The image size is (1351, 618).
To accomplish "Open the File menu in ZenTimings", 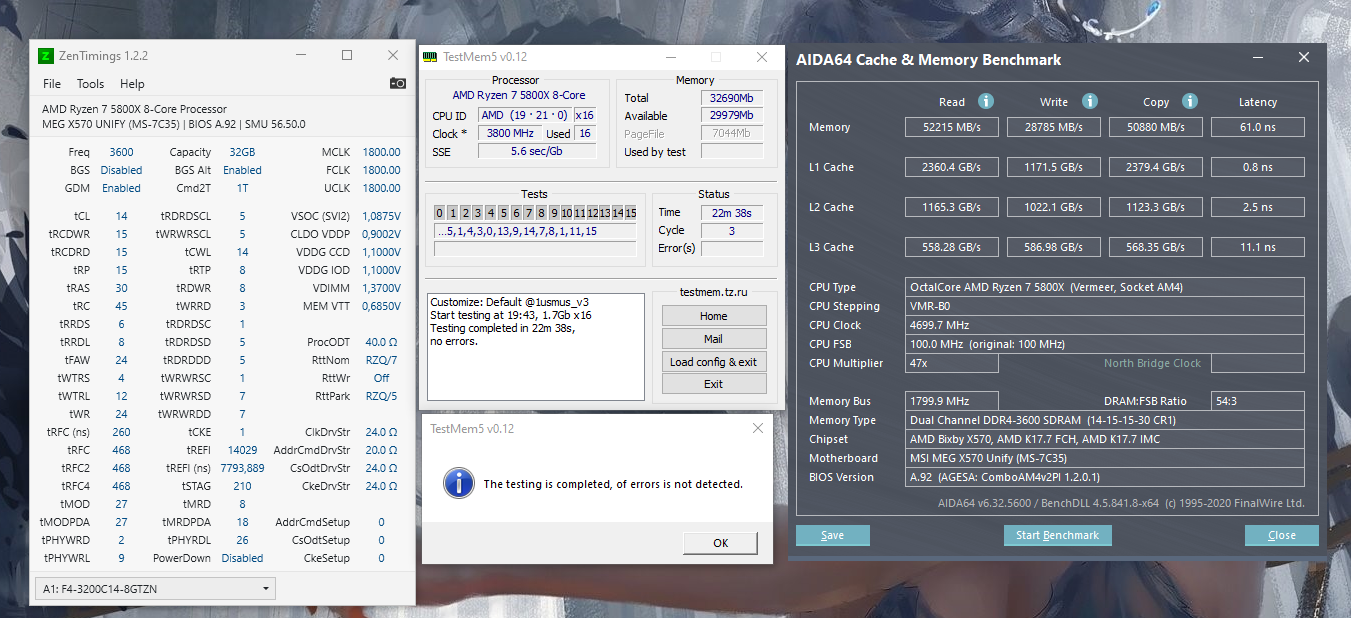I will click(52, 84).
